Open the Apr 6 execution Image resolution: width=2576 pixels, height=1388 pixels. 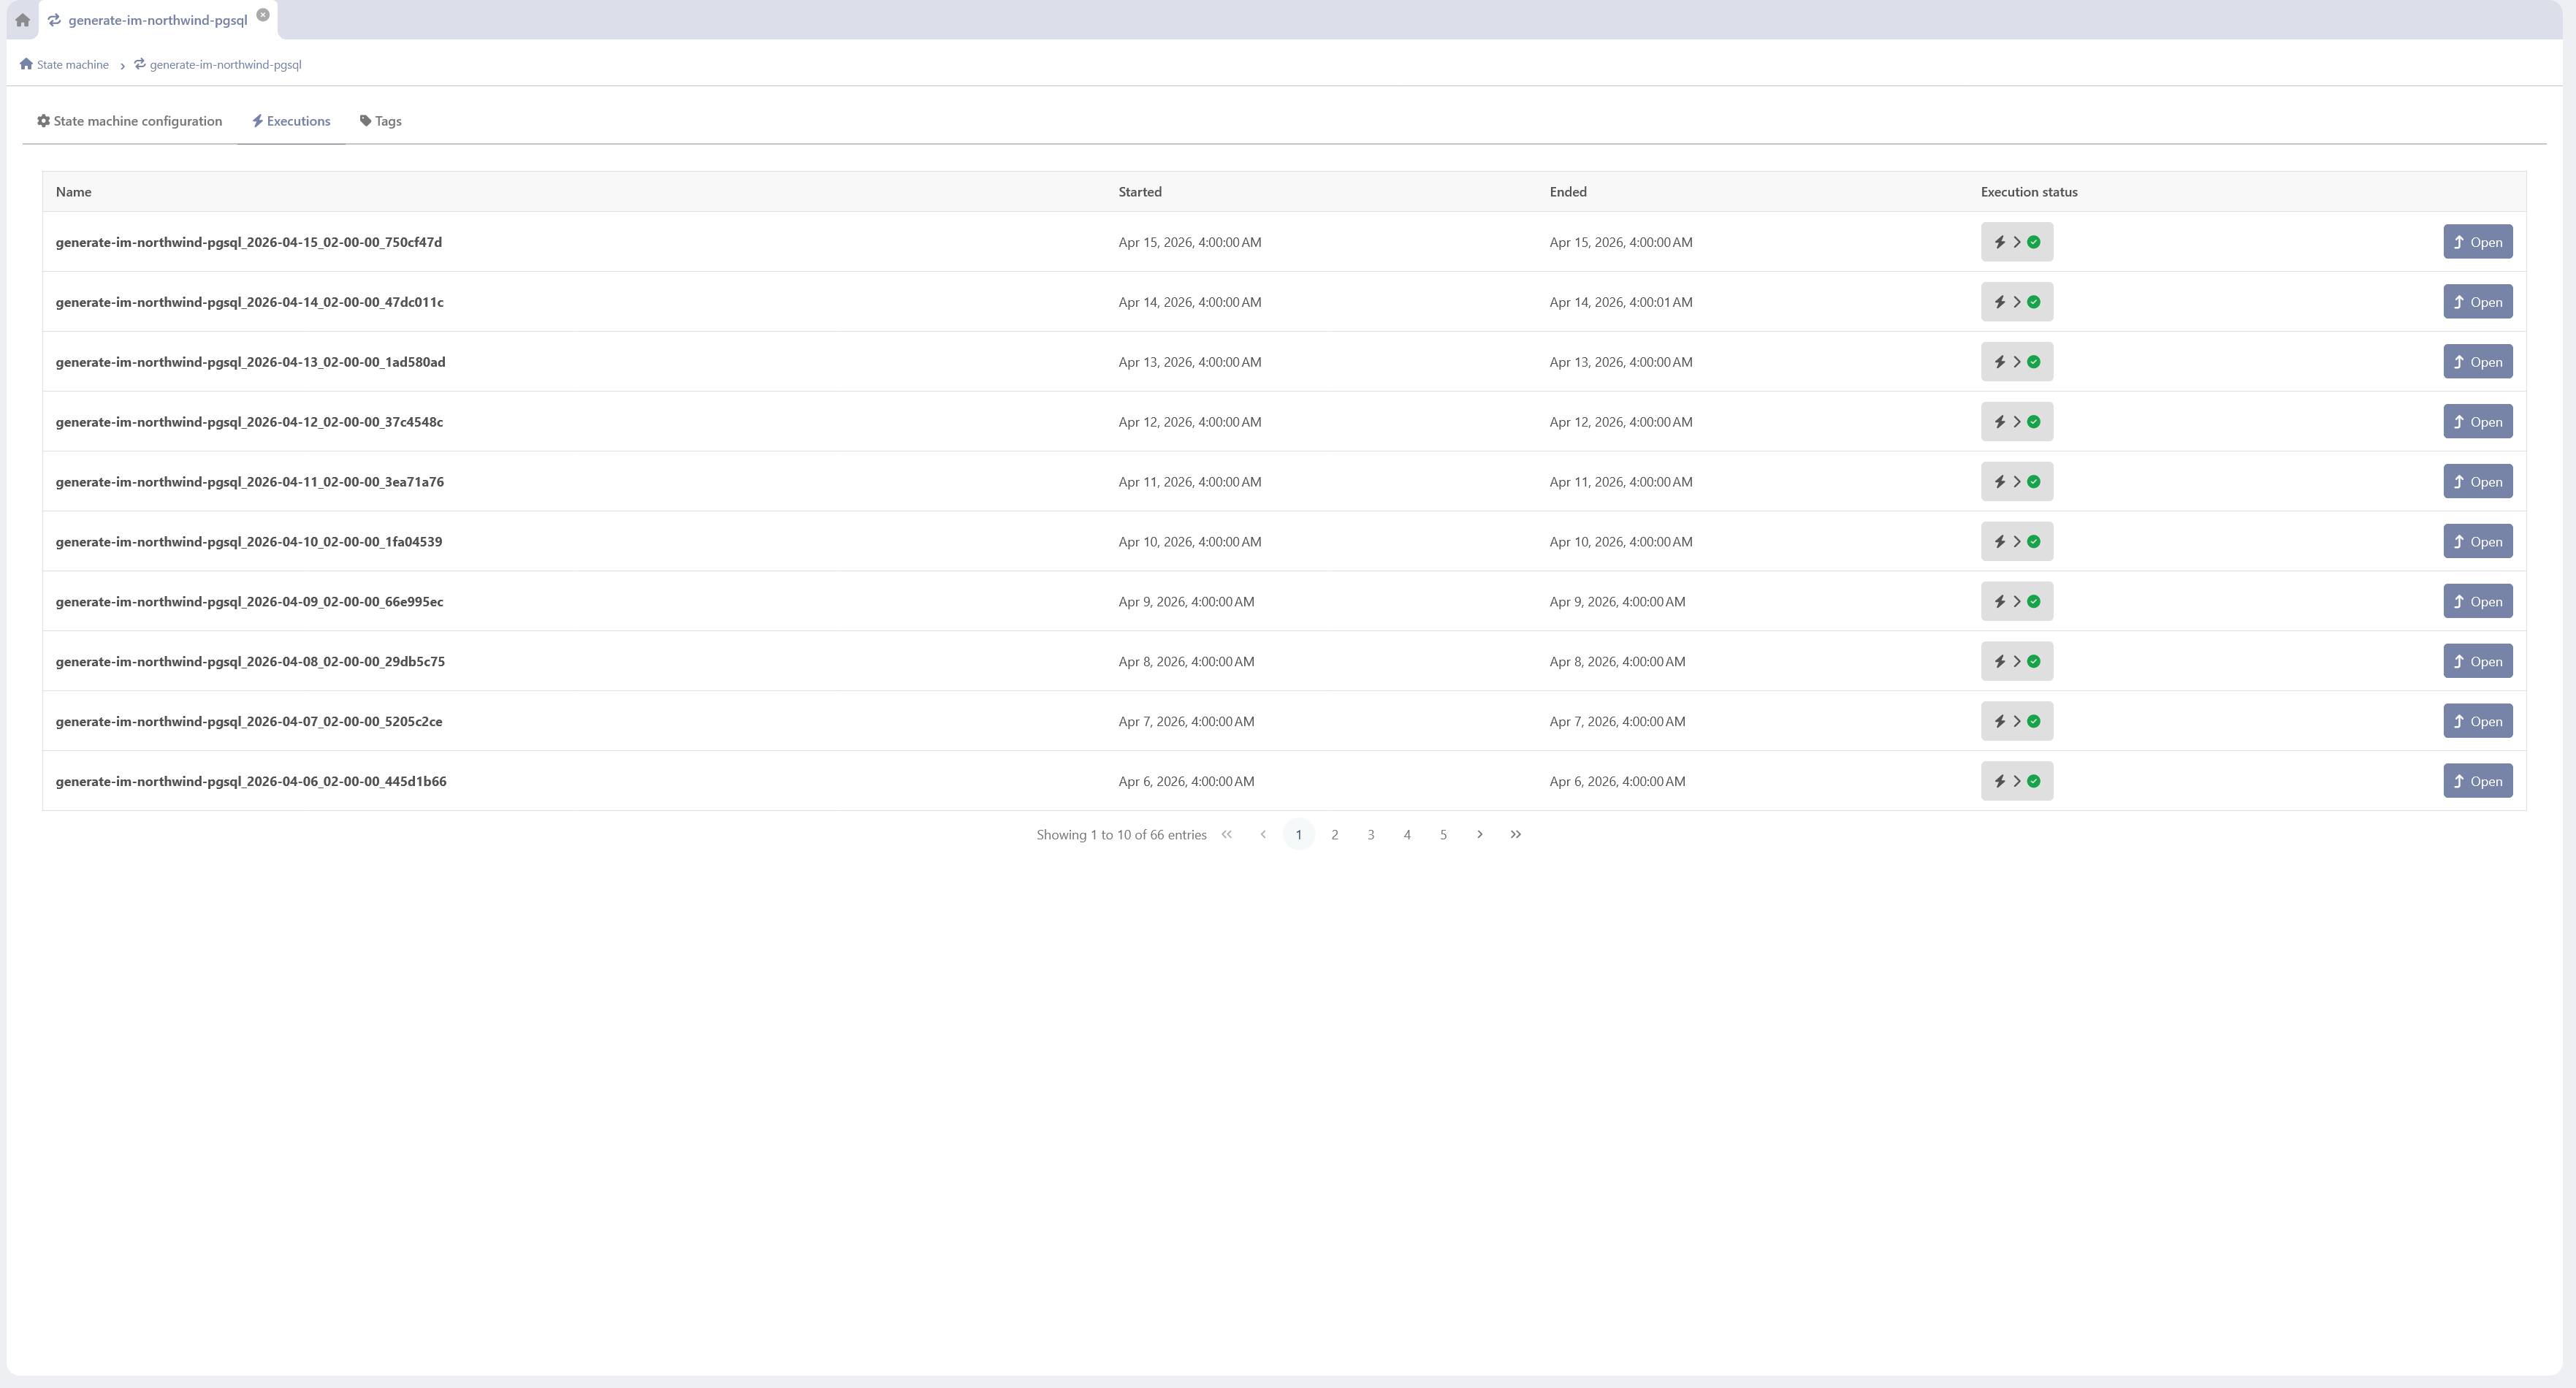[2477, 782]
